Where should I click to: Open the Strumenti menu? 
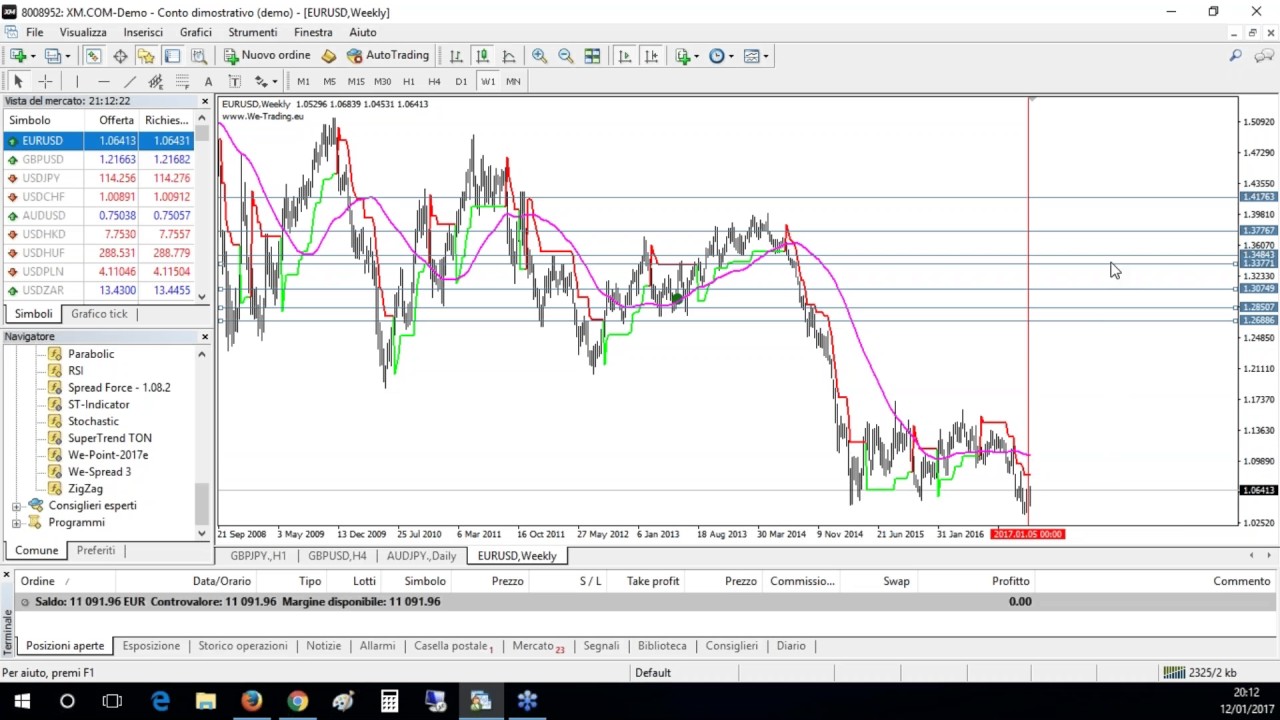(x=253, y=32)
